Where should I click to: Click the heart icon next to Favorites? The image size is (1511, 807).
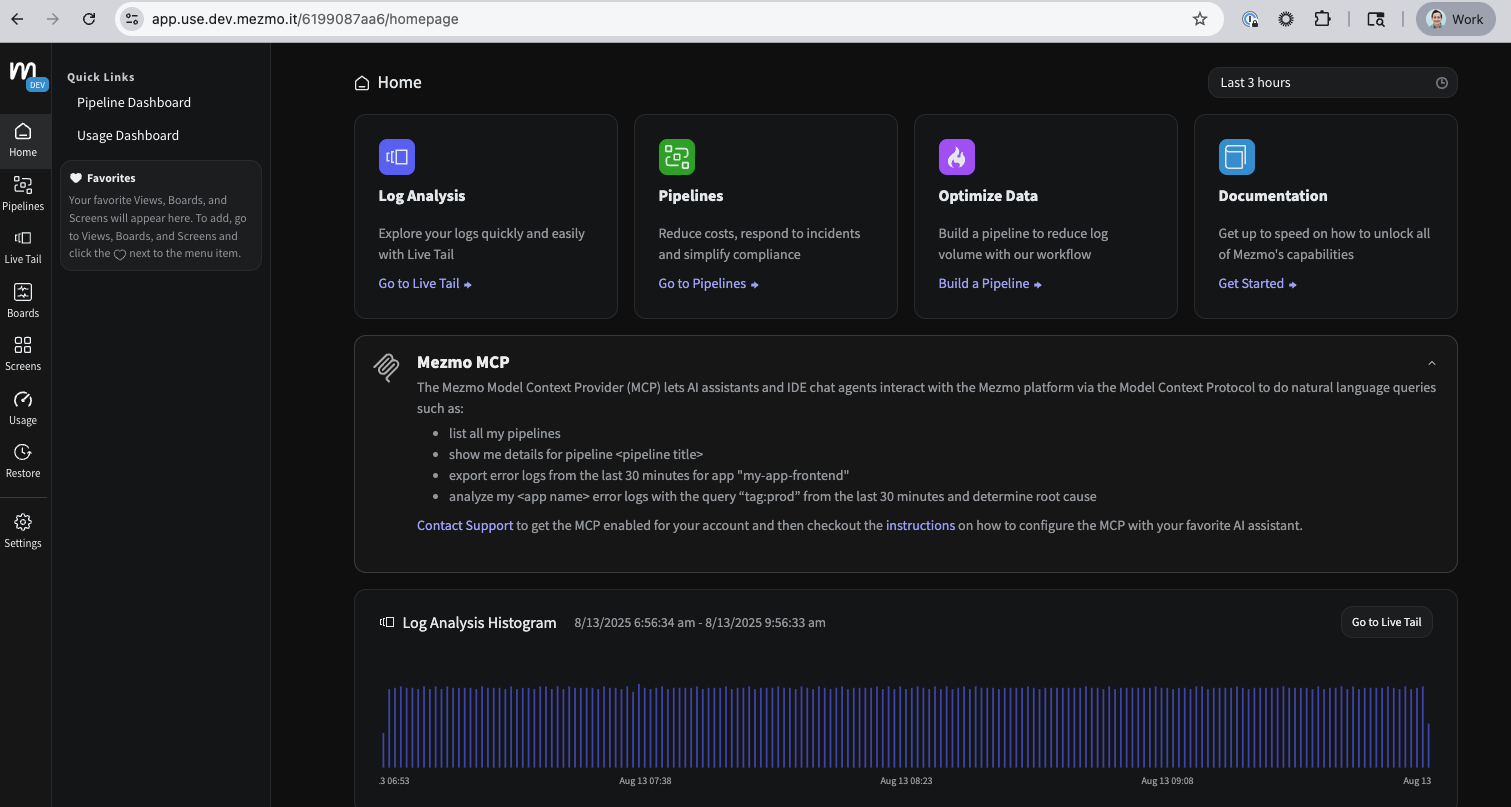click(x=76, y=178)
